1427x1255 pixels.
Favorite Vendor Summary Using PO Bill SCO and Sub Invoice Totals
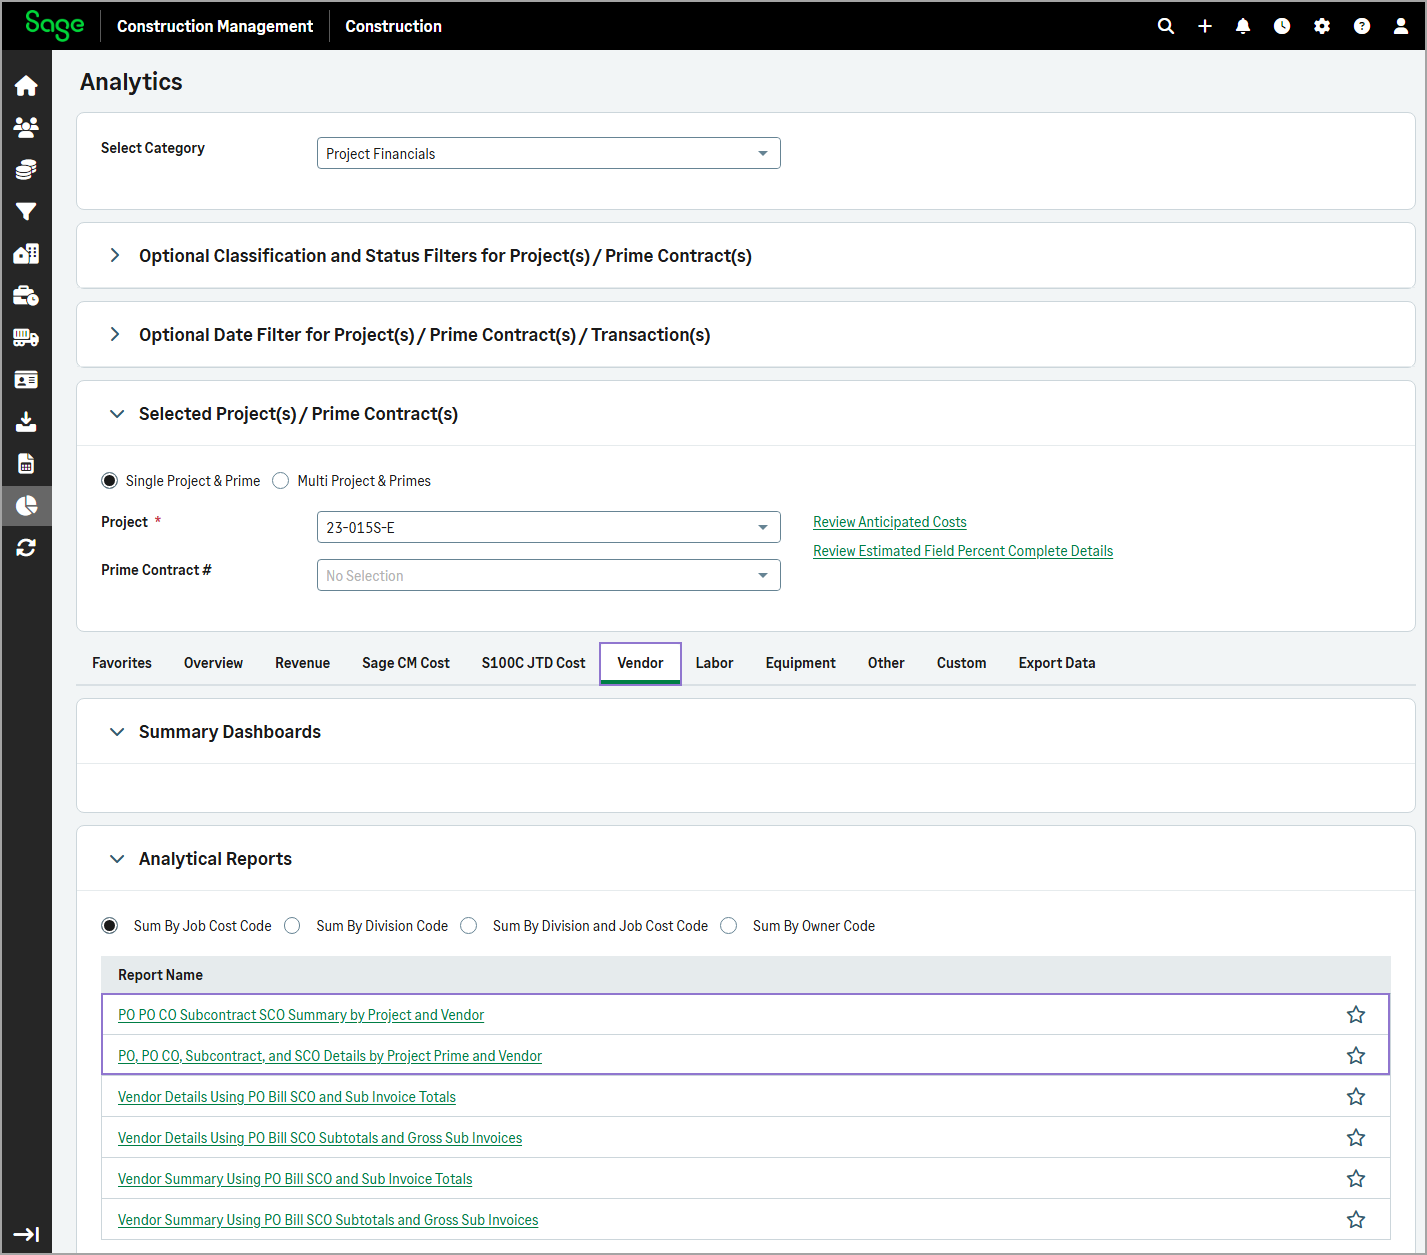click(1356, 1179)
